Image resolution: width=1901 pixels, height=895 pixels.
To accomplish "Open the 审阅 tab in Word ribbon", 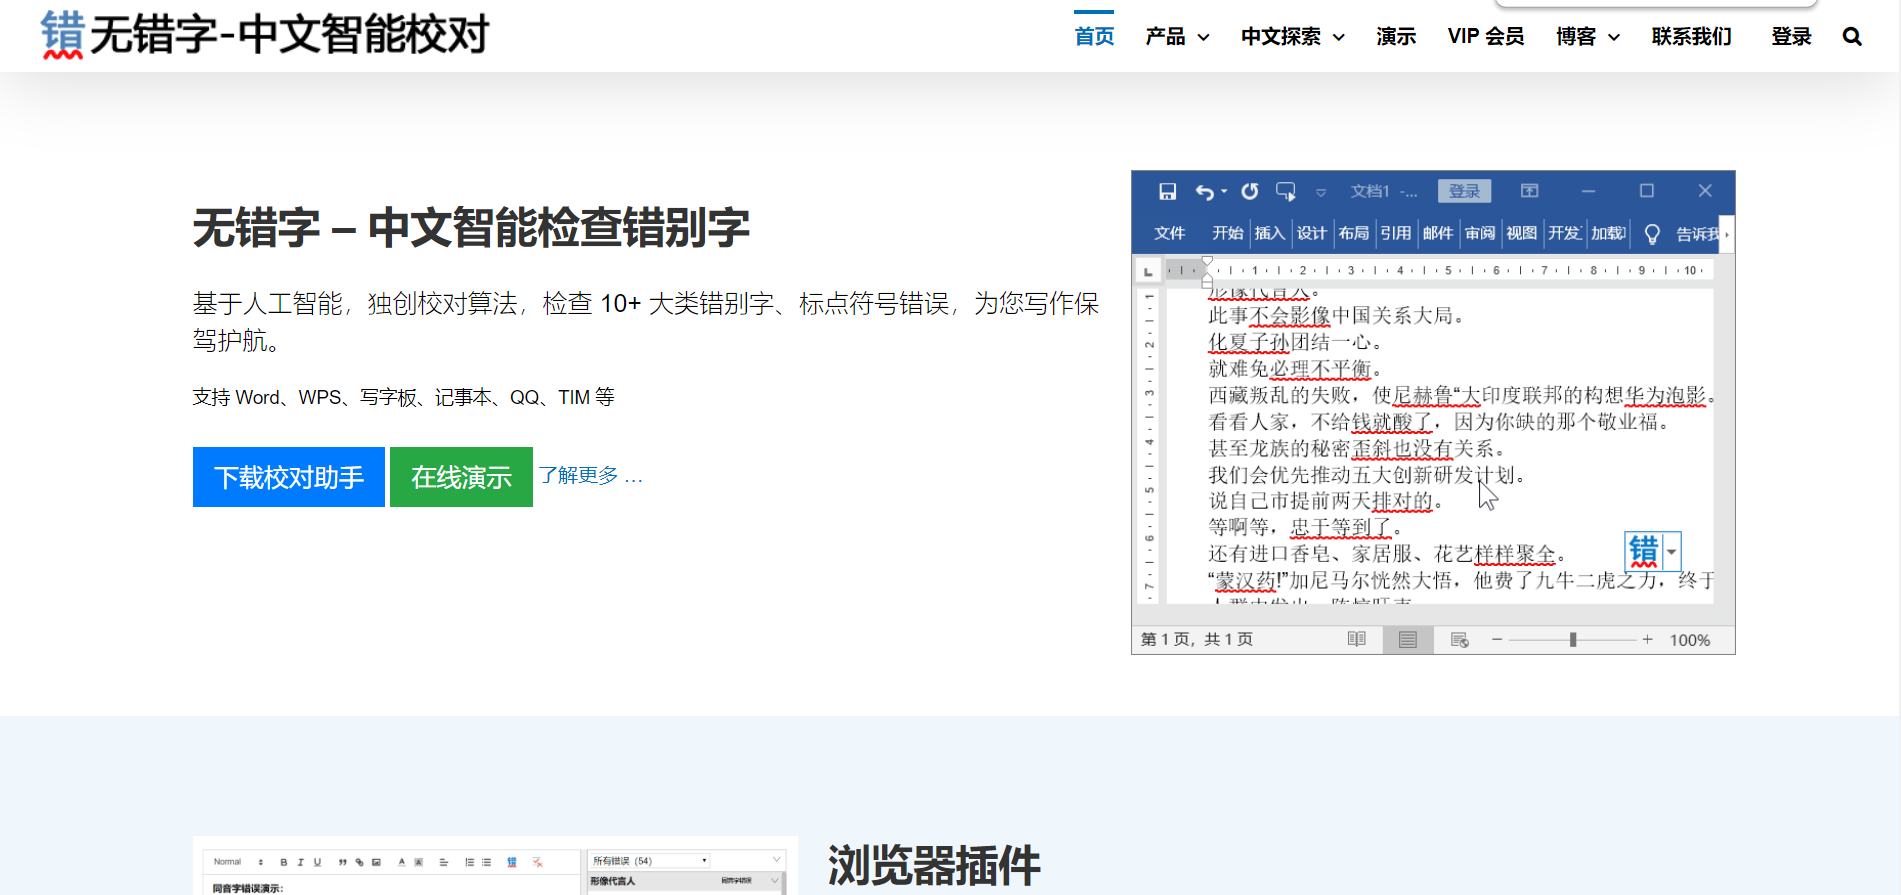I will 1479,234.
